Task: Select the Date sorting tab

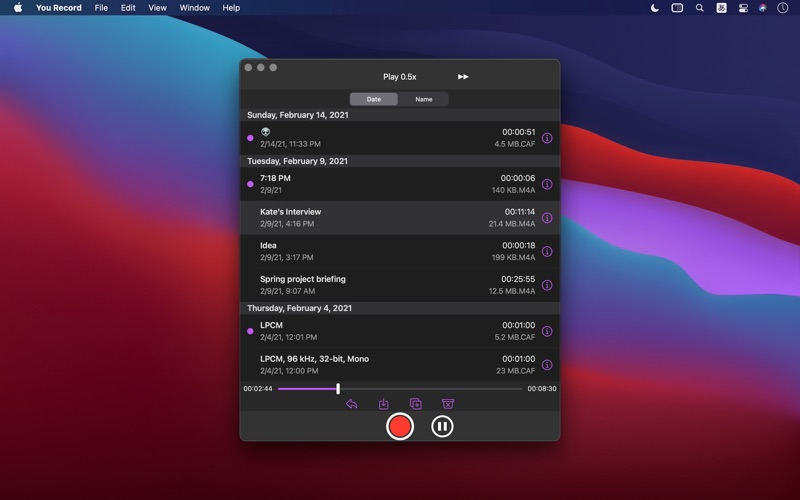Action: [374, 99]
